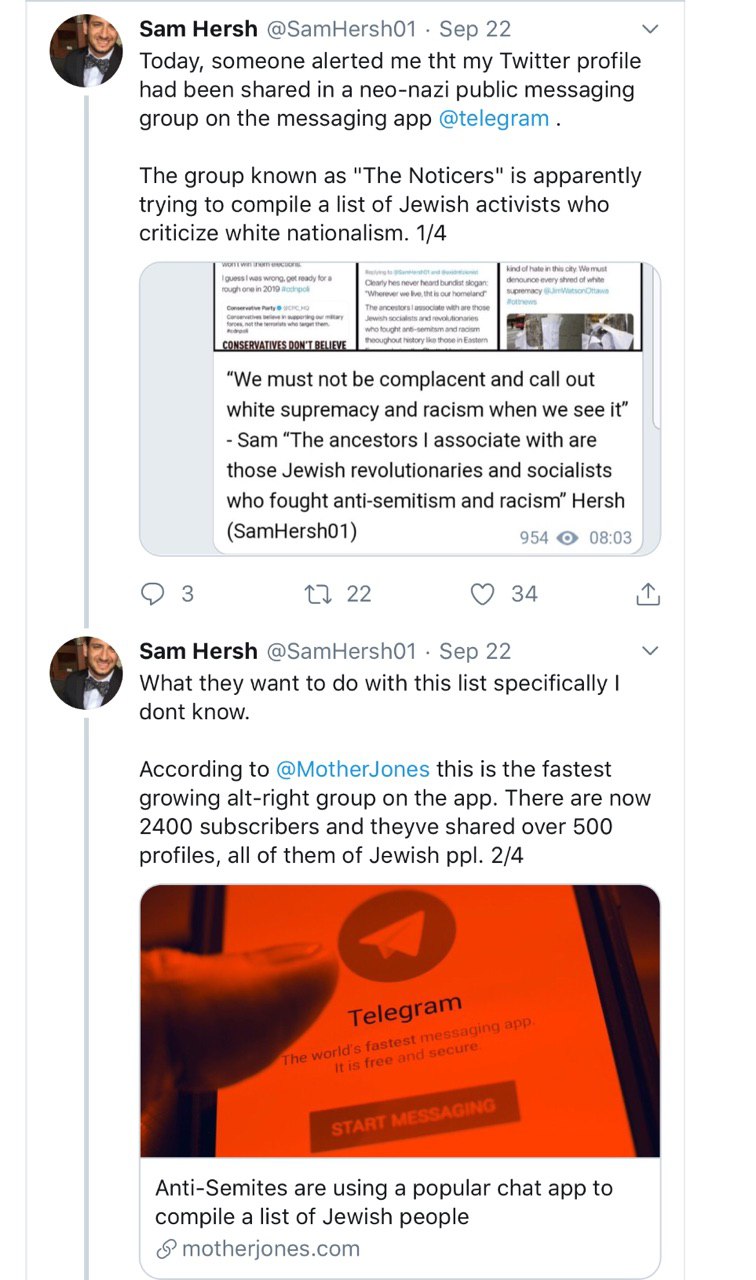Image resolution: width=756 pixels, height=1280 pixels.
Task: Click @SamHersh01 handle on second tweet
Action: tap(340, 651)
